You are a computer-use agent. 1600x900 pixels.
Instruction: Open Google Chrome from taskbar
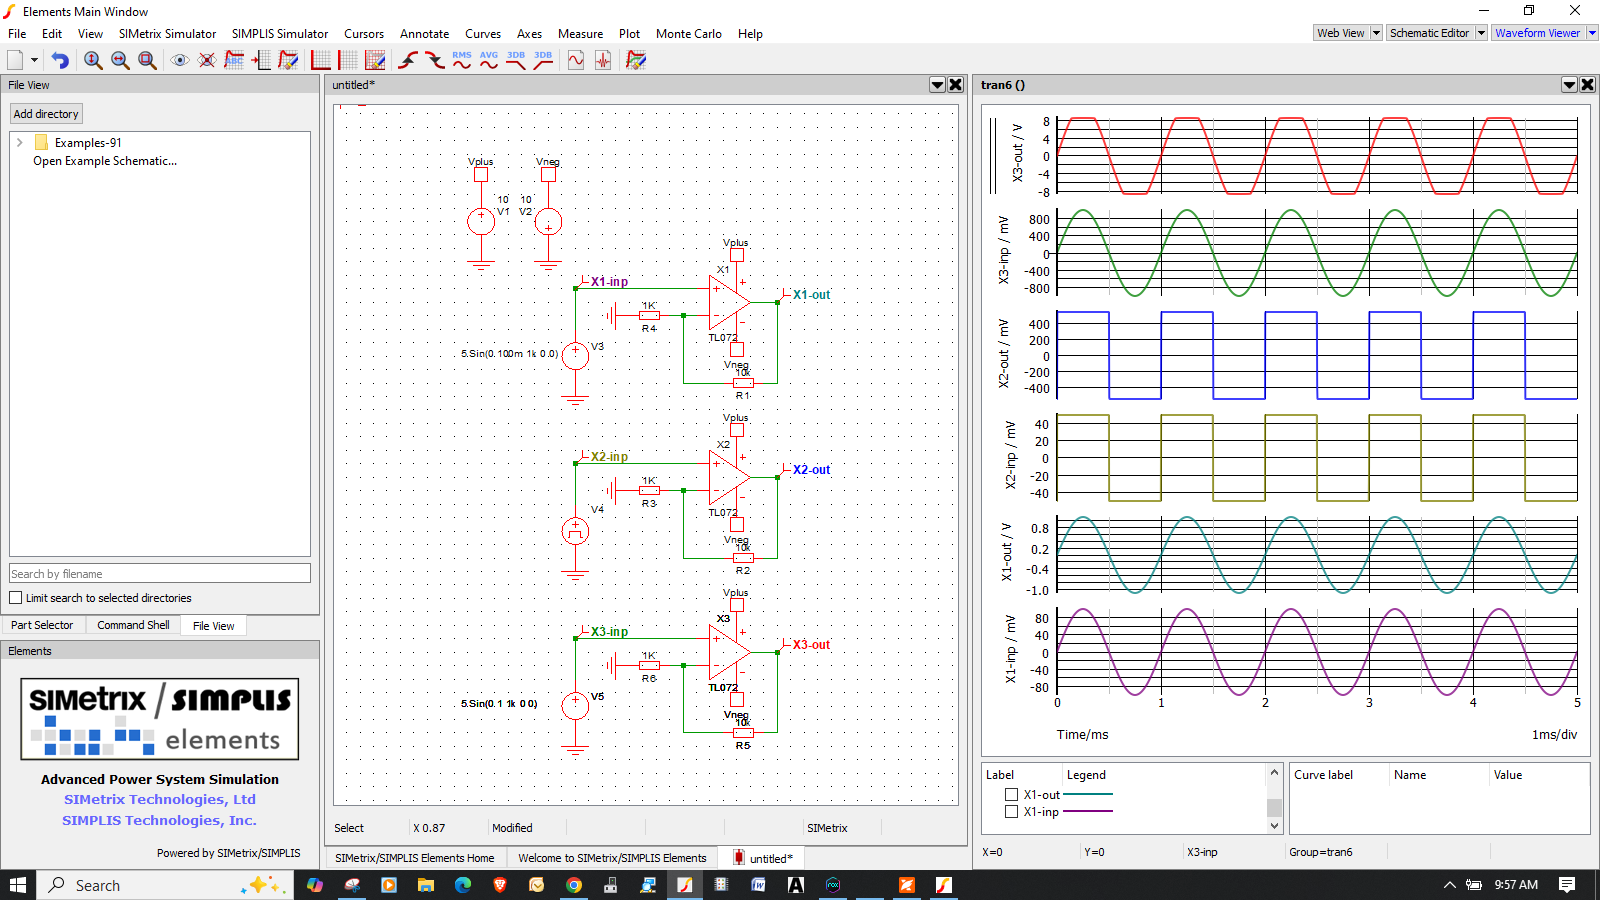pos(574,885)
